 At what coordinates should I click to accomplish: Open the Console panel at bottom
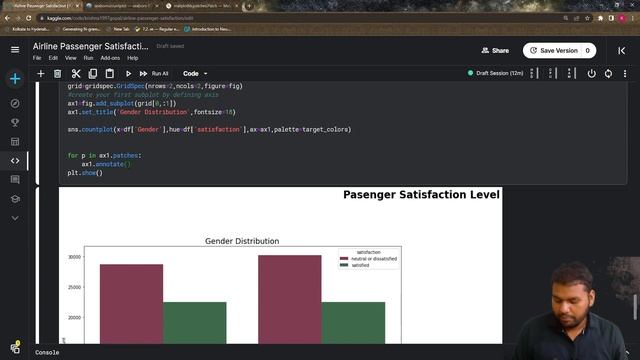[x=47, y=352]
